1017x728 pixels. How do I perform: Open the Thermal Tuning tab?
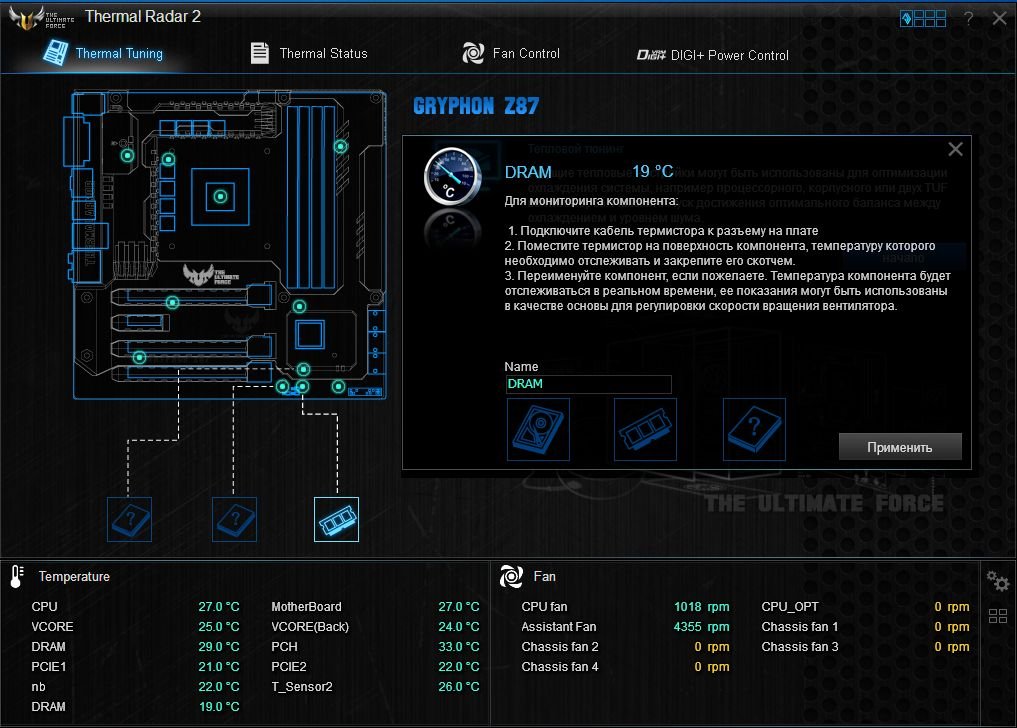[104, 53]
